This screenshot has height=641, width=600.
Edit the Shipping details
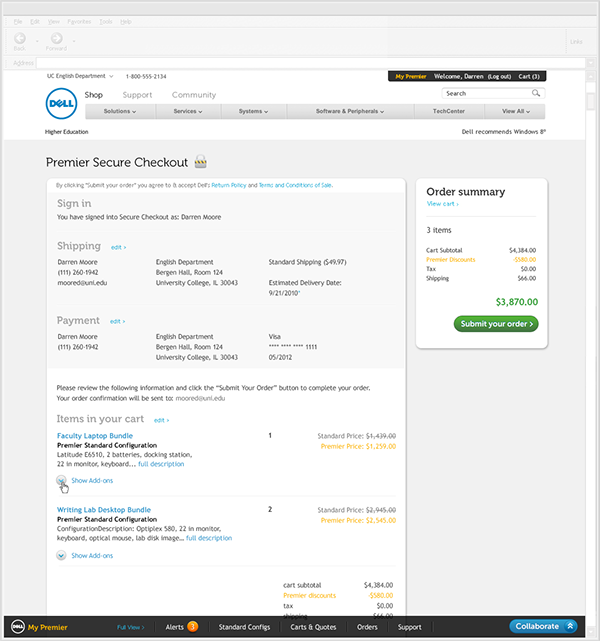click(x=119, y=247)
